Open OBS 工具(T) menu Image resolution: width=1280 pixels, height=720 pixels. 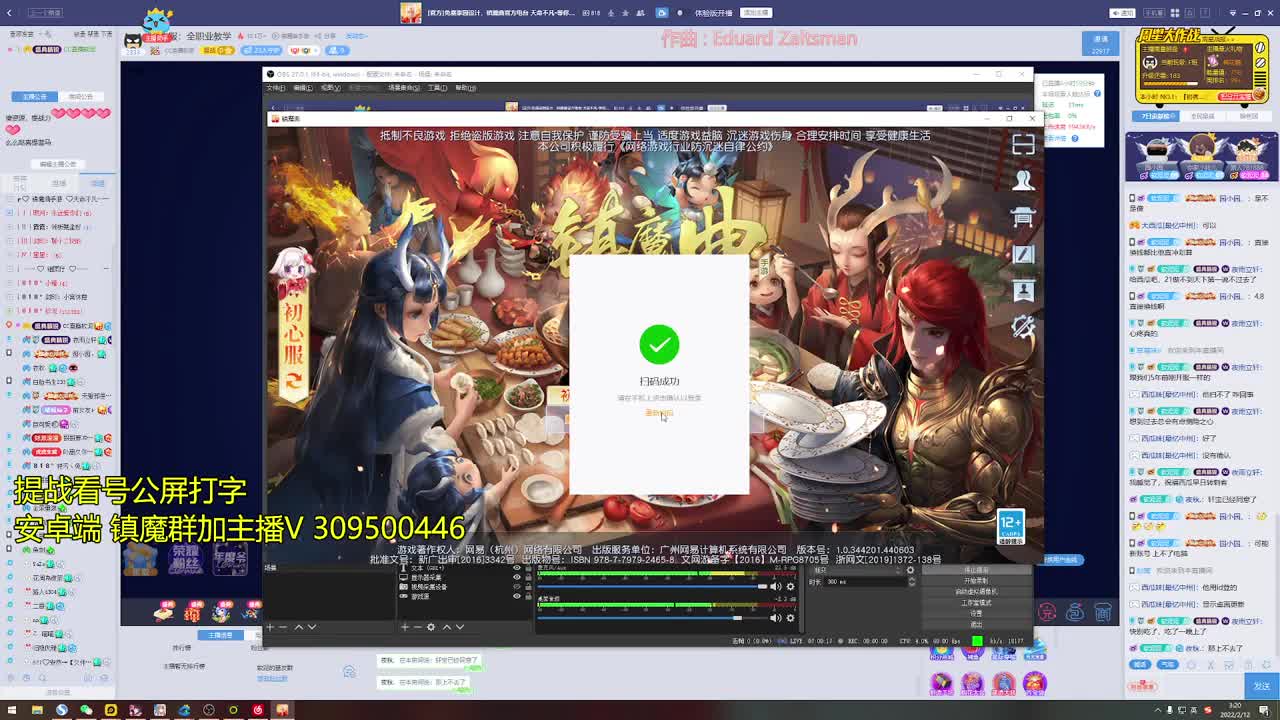[x=437, y=88]
